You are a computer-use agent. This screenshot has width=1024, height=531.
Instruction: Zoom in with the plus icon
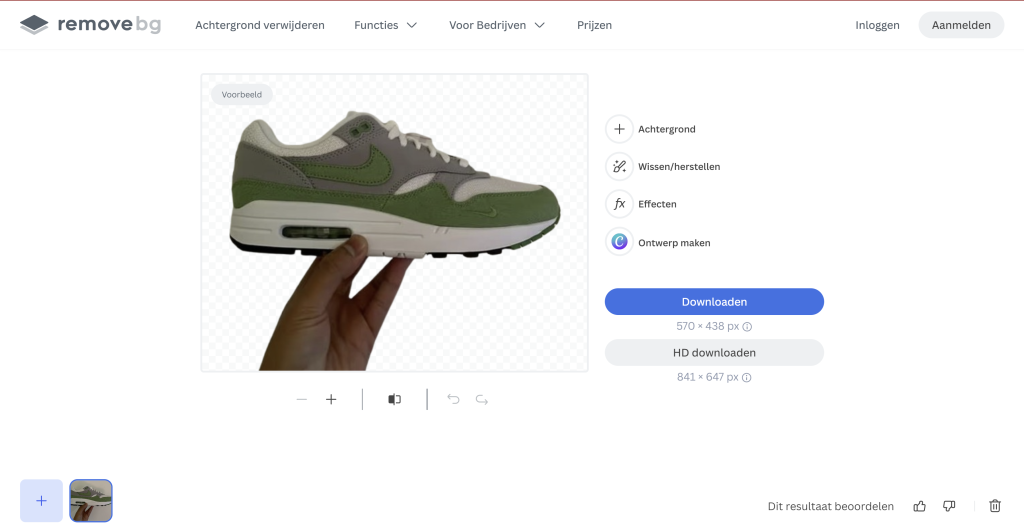point(331,400)
